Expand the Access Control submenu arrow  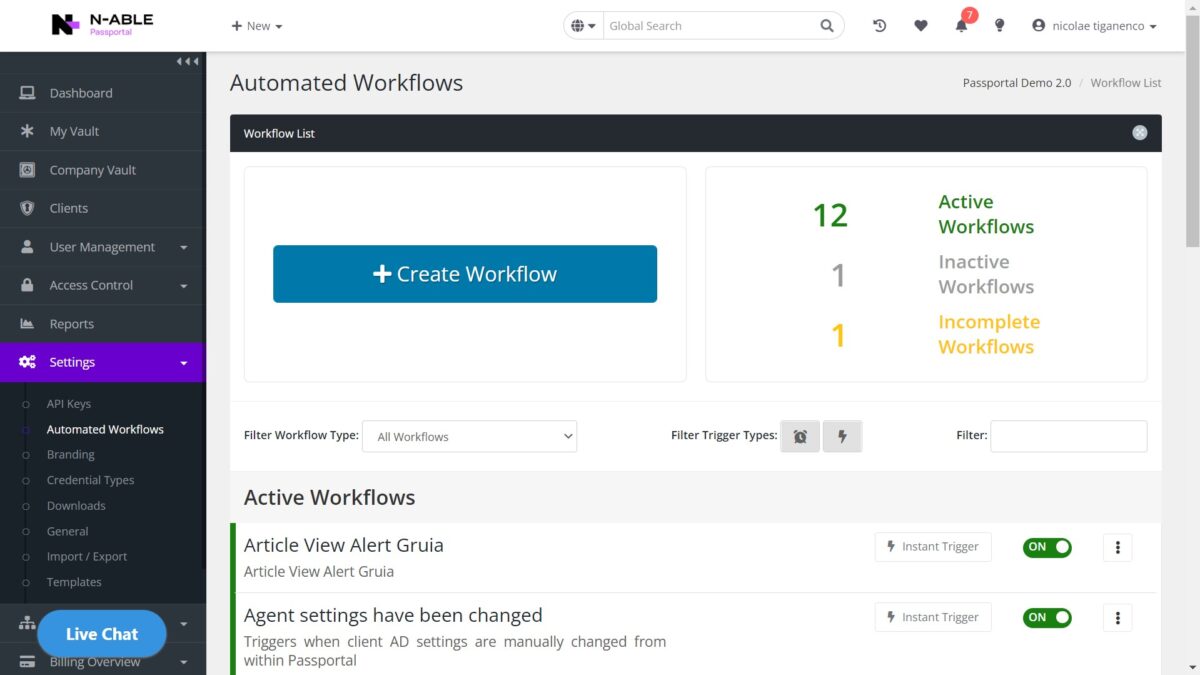184,286
